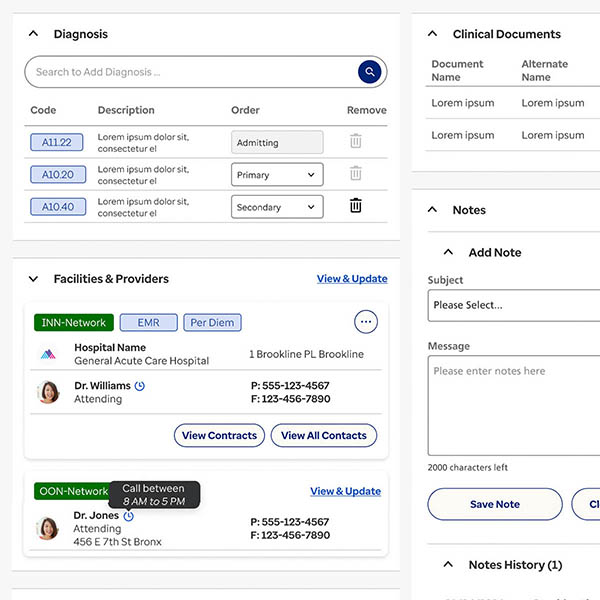600x600 pixels.
Task: Click the trash icon for code A11.22
Action: [x=355, y=142]
